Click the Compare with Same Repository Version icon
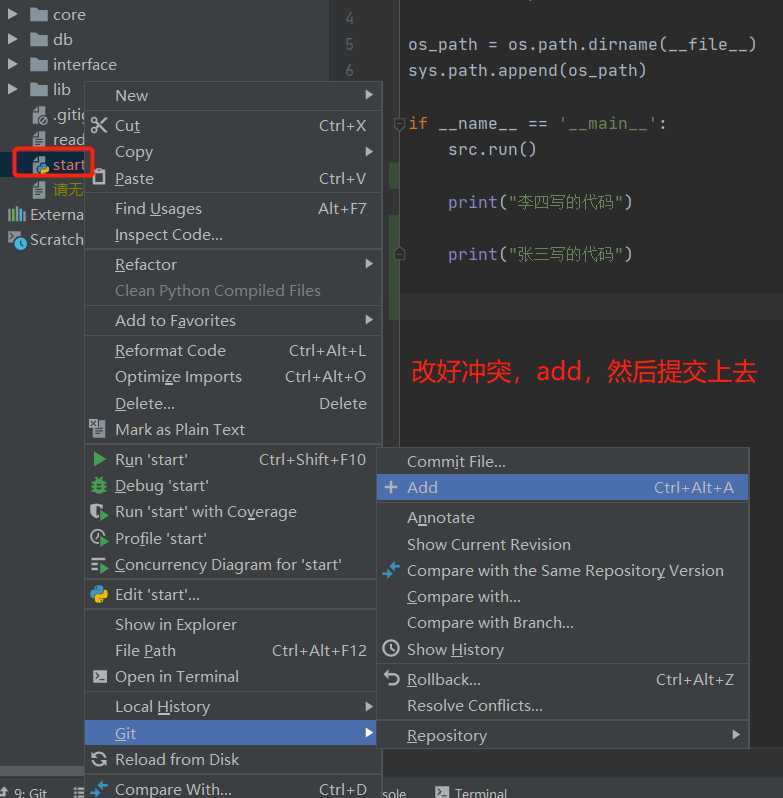This screenshot has width=783, height=798. click(x=391, y=570)
